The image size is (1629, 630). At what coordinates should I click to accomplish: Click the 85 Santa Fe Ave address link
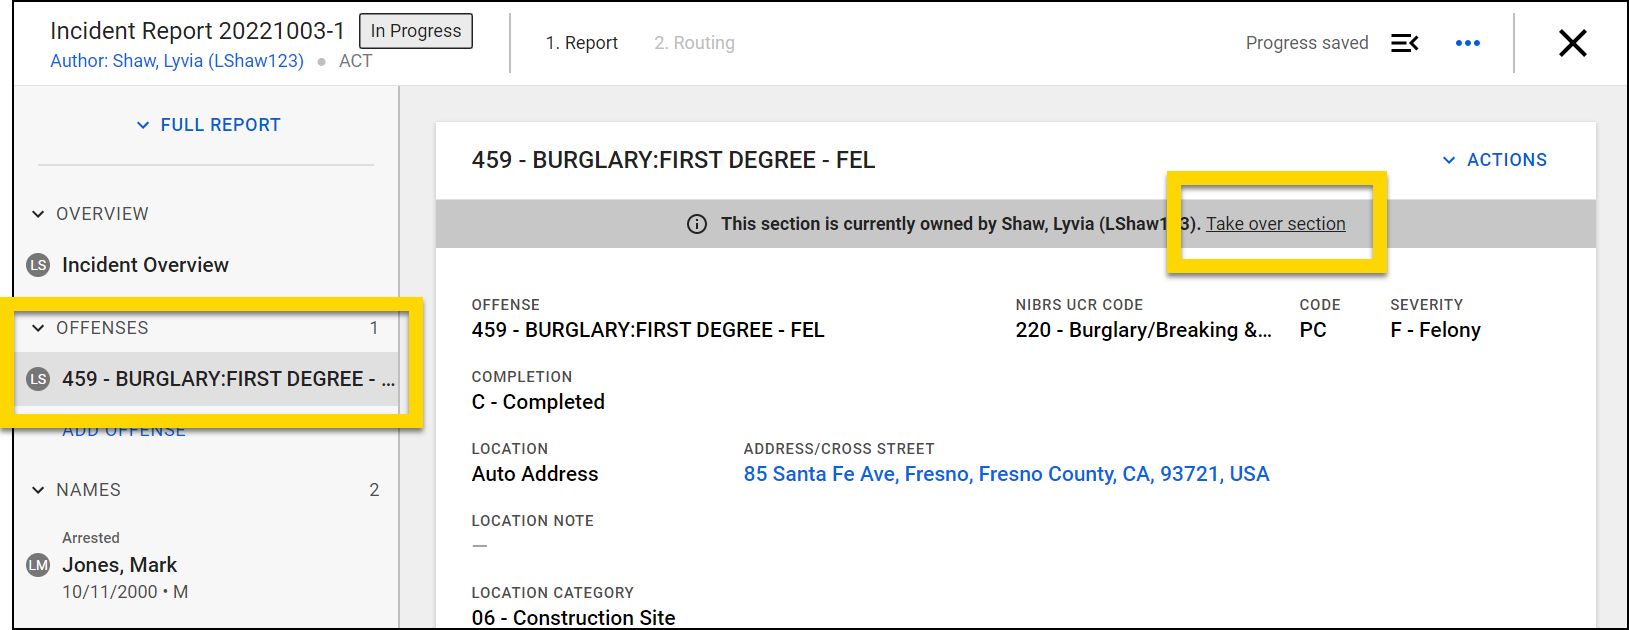(1005, 473)
